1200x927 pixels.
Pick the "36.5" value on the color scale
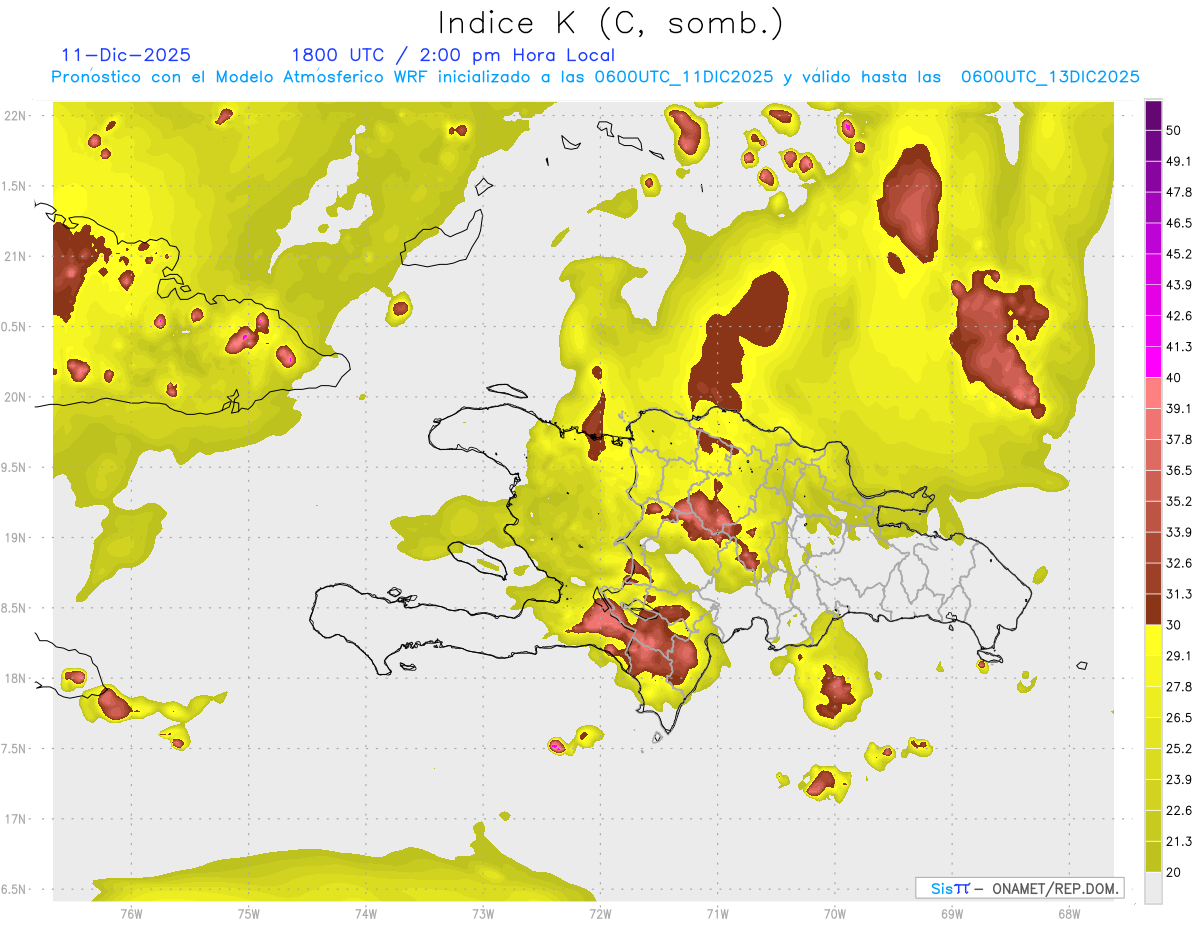coord(1179,471)
